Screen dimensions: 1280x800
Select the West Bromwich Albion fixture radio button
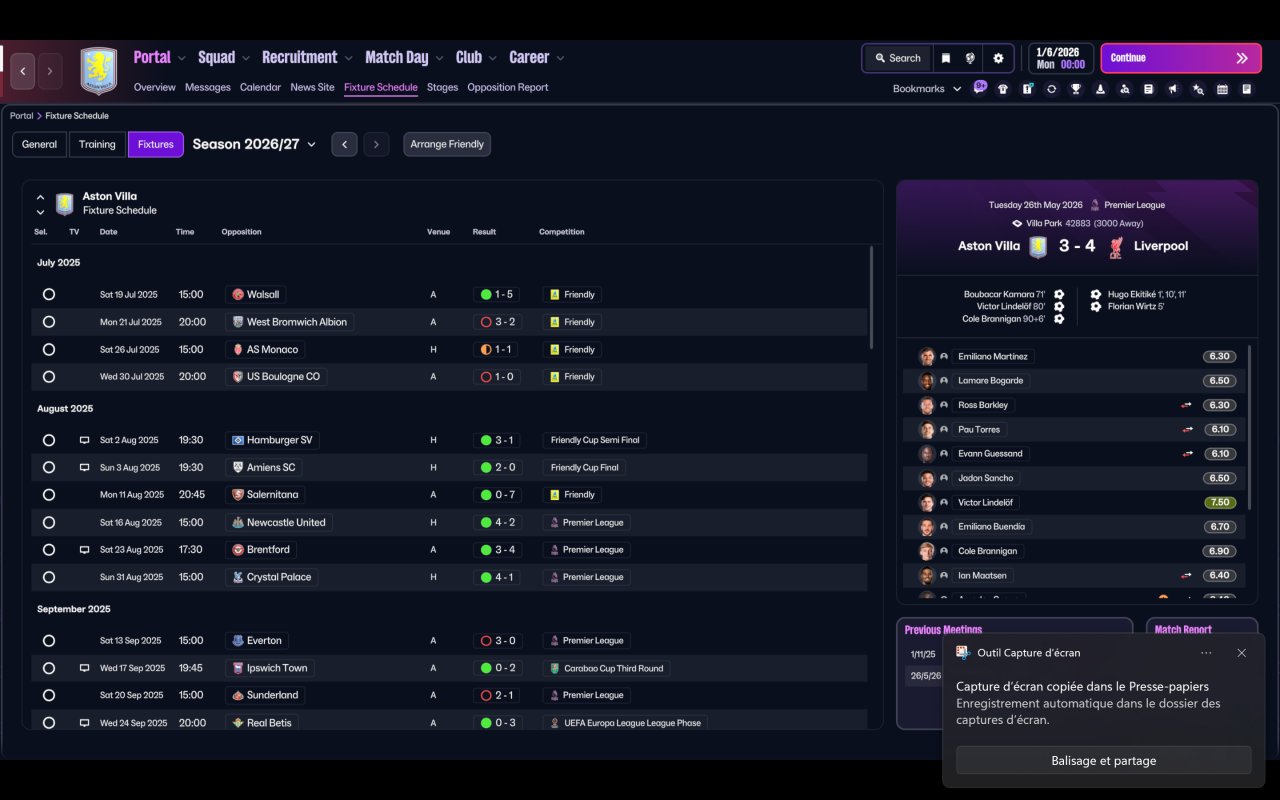pyautogui.click(x=49, y=322)
